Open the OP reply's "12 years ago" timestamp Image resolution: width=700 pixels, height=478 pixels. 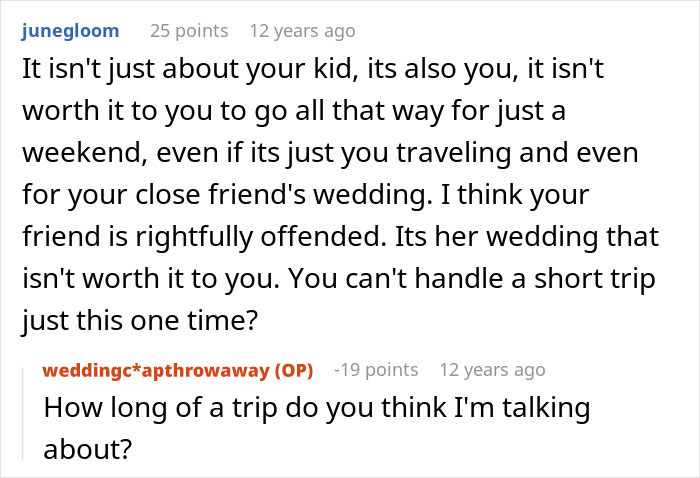click(492, 370)
